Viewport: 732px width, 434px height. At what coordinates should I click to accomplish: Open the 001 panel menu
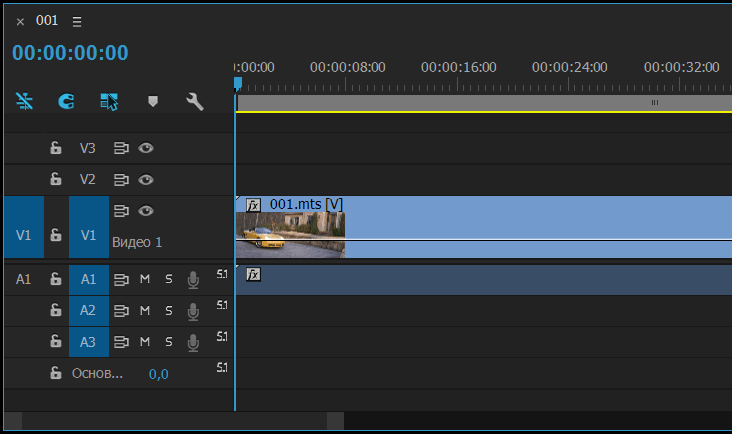click(x=77, y=21)
